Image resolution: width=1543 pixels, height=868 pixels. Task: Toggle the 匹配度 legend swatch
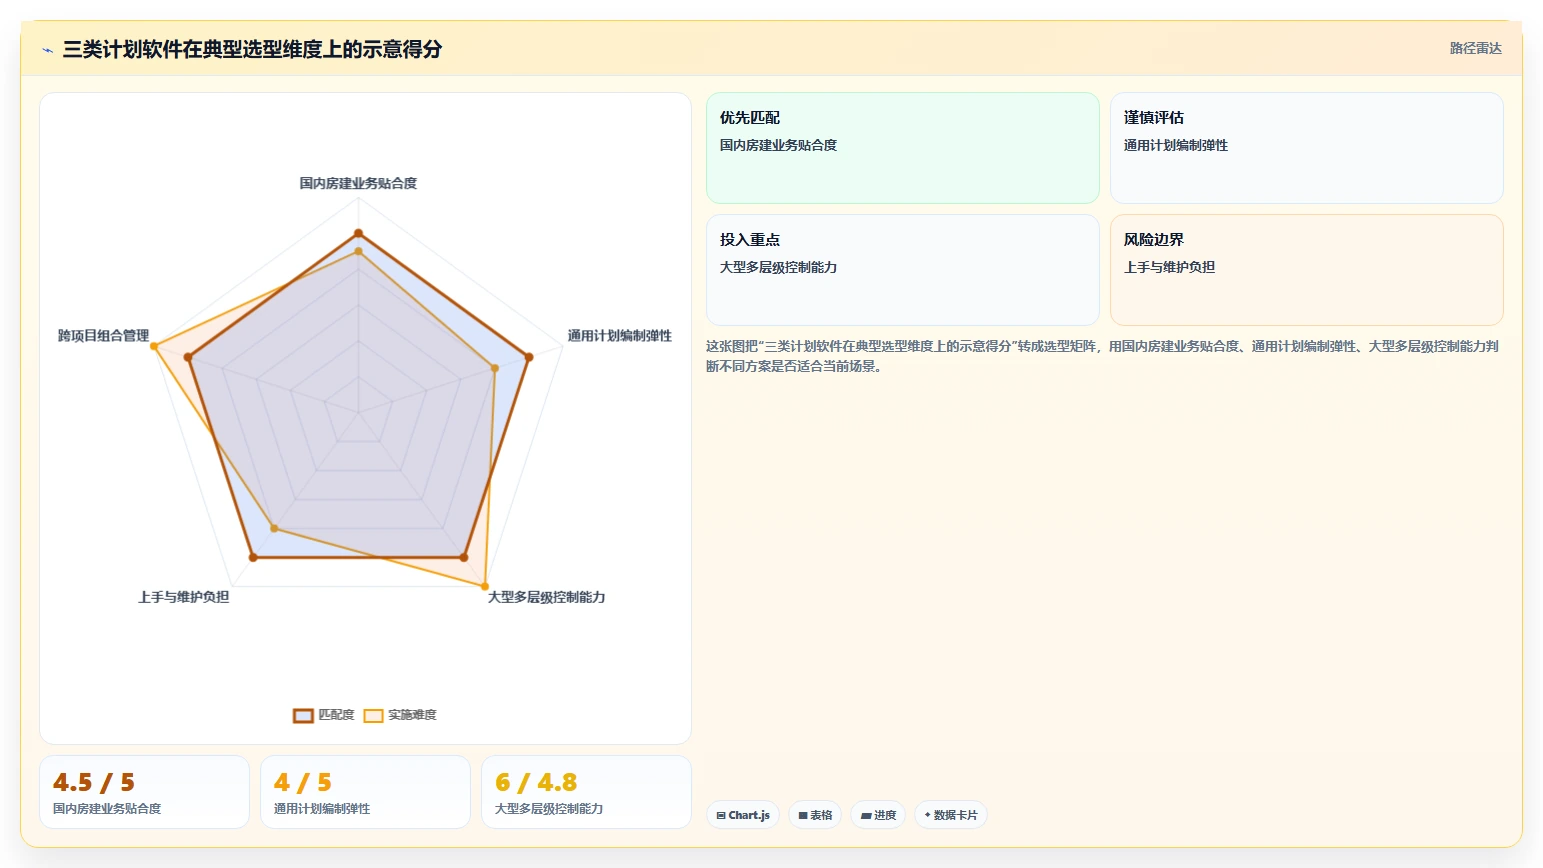303,715
